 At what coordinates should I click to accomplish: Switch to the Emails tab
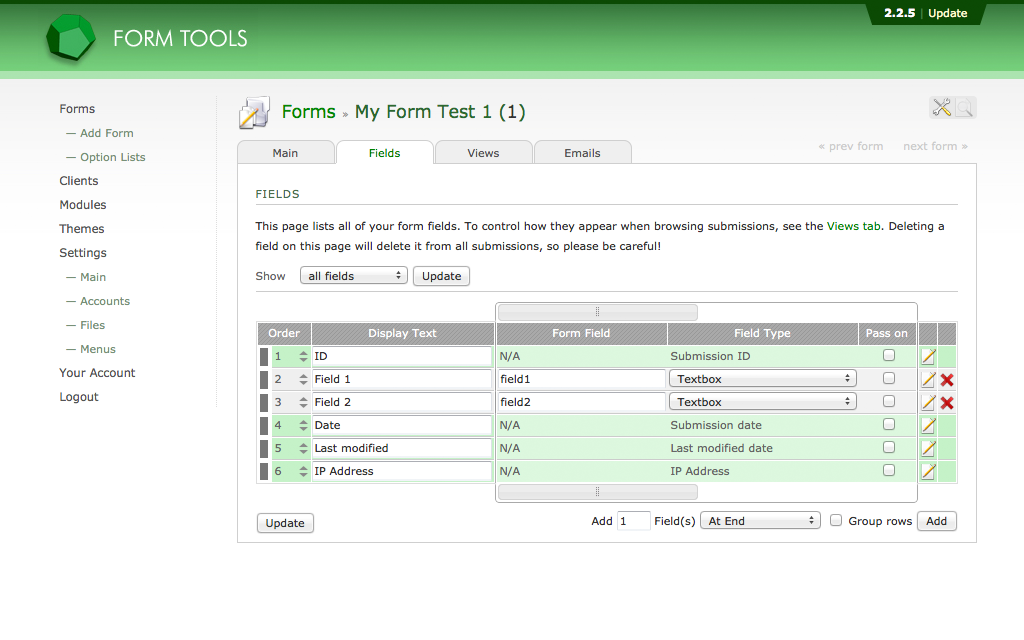tap(582, 153)
